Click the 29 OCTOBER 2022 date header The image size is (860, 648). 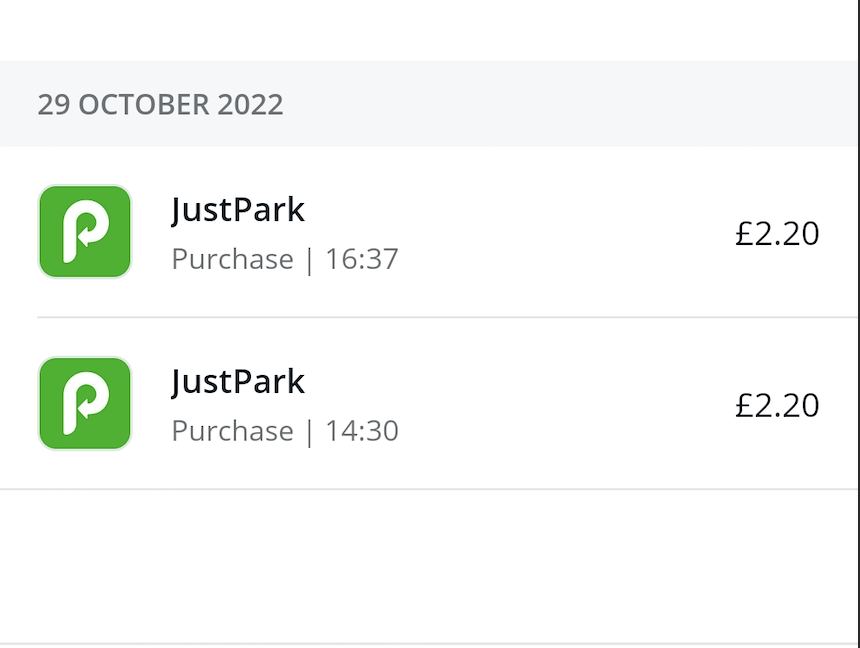(x=160, y=105)
